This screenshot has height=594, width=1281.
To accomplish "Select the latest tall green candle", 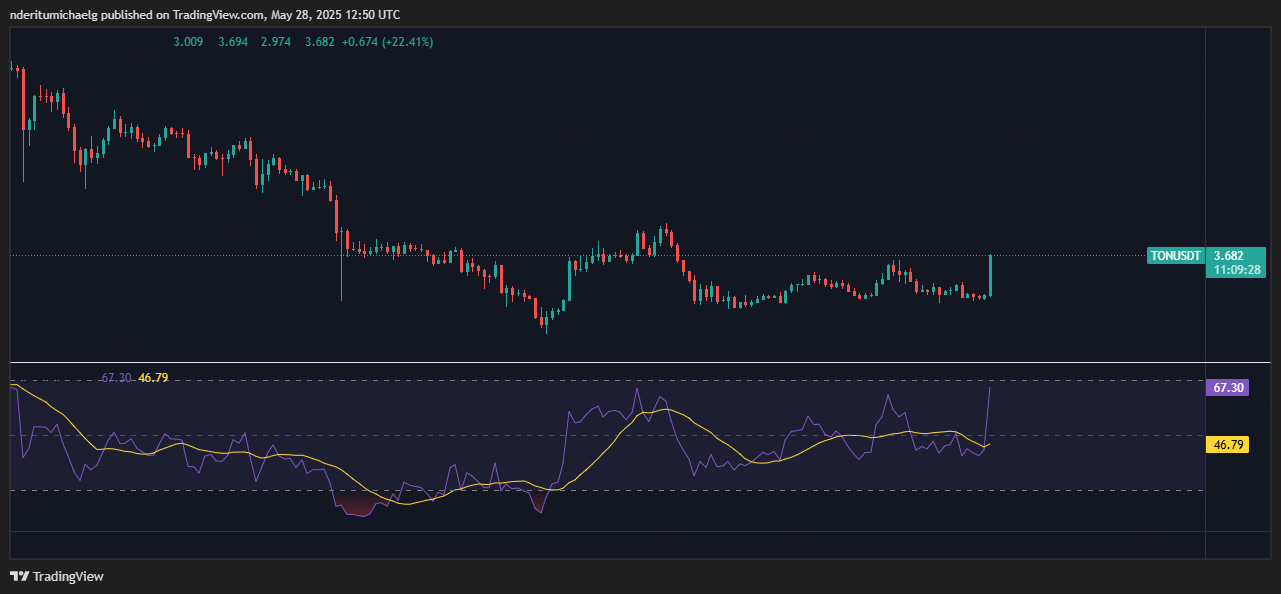I will click(x=990, y=275).
